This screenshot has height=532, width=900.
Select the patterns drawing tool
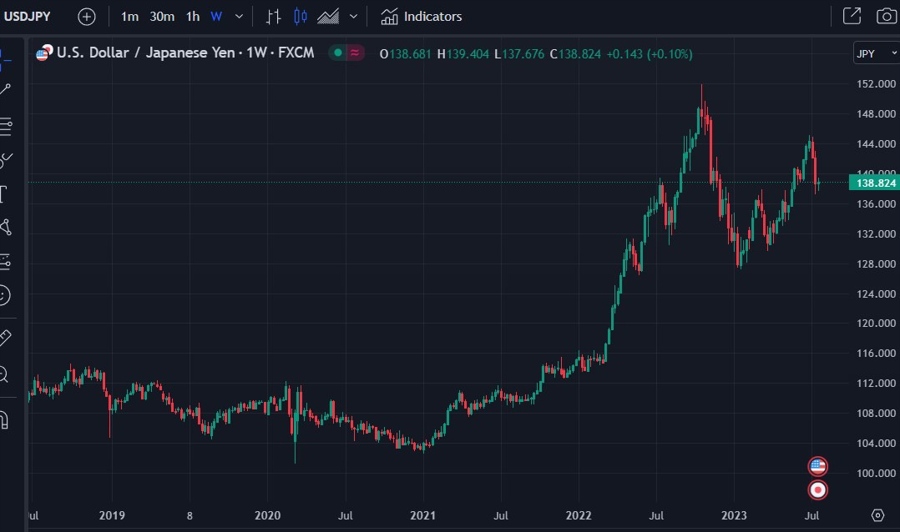click(5, 227)
